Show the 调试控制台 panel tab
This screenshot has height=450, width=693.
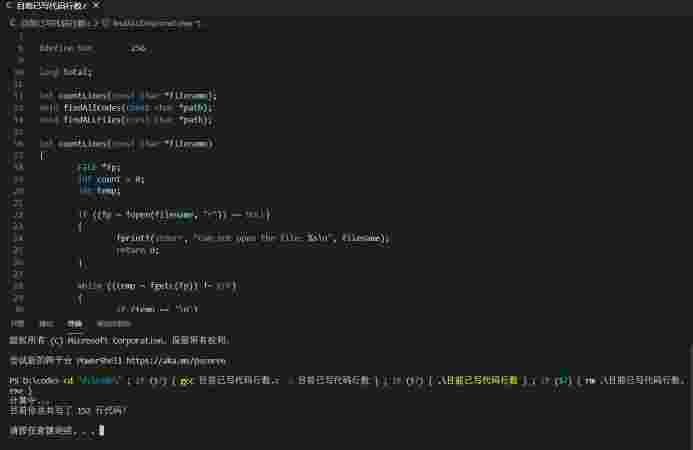[113, 324]
